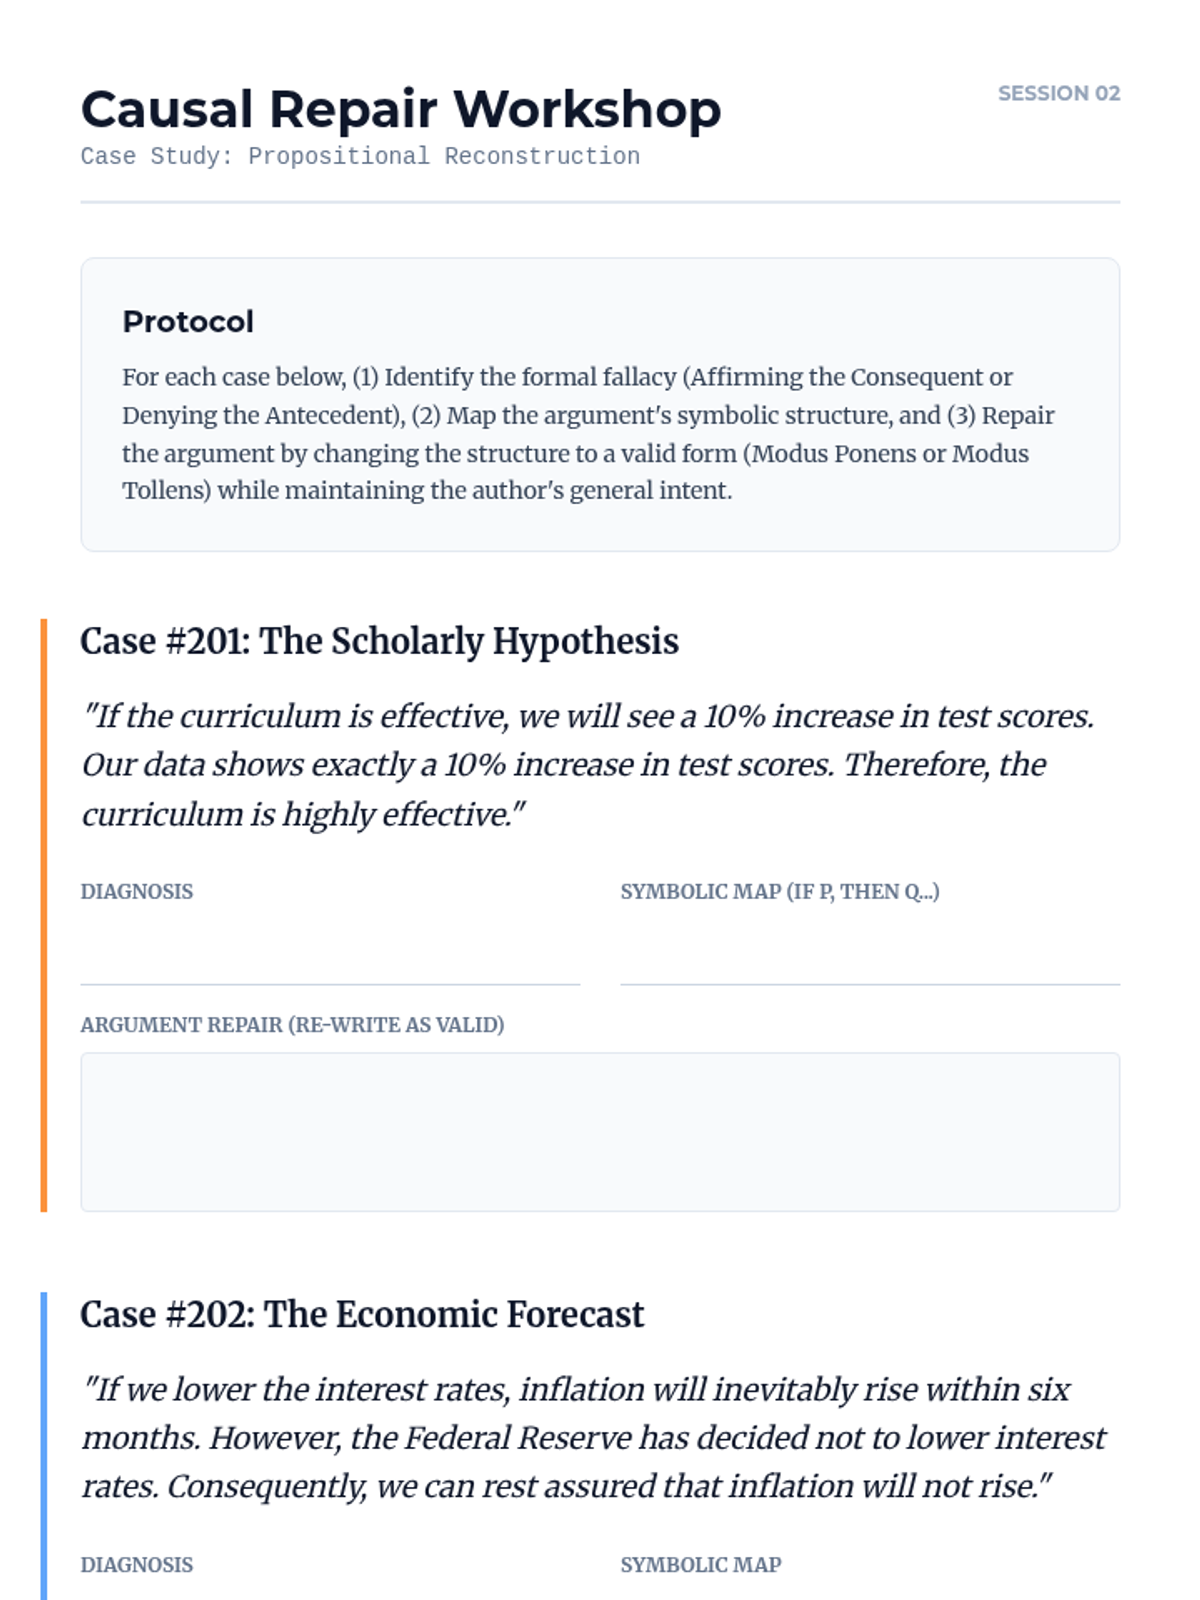Click inside the Argument Repair text box

click(600, 1132)
